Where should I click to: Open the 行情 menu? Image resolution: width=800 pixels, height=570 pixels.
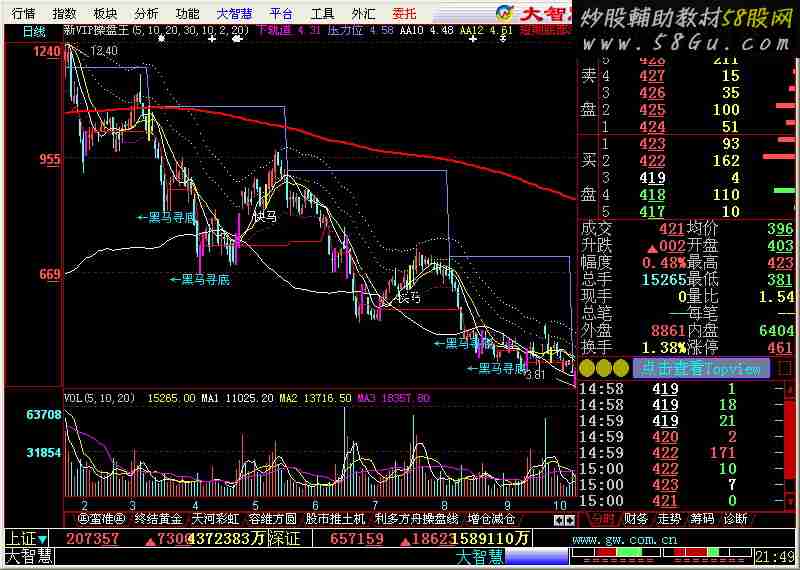point(23,13)
